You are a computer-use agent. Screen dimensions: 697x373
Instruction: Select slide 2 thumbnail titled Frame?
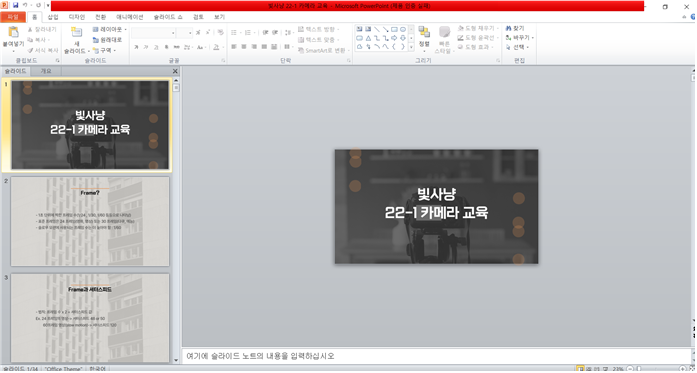tap(90, 221)
